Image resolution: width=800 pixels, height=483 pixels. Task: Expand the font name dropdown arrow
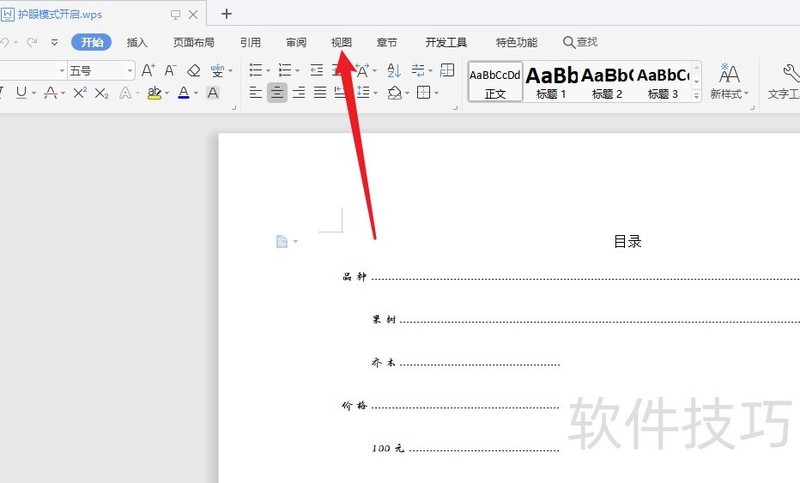click(x=62, y=71)
